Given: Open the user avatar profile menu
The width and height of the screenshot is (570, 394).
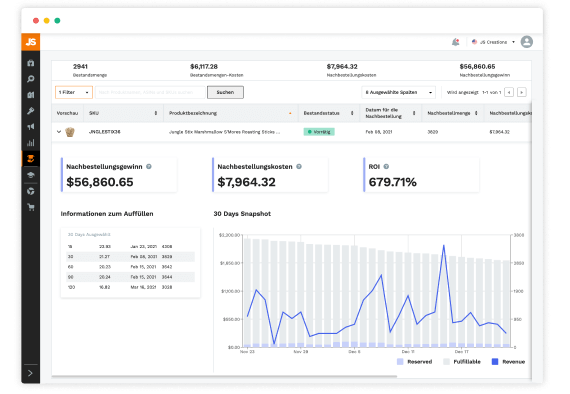Looking at the screenshot, I should (x=526, y=42).
